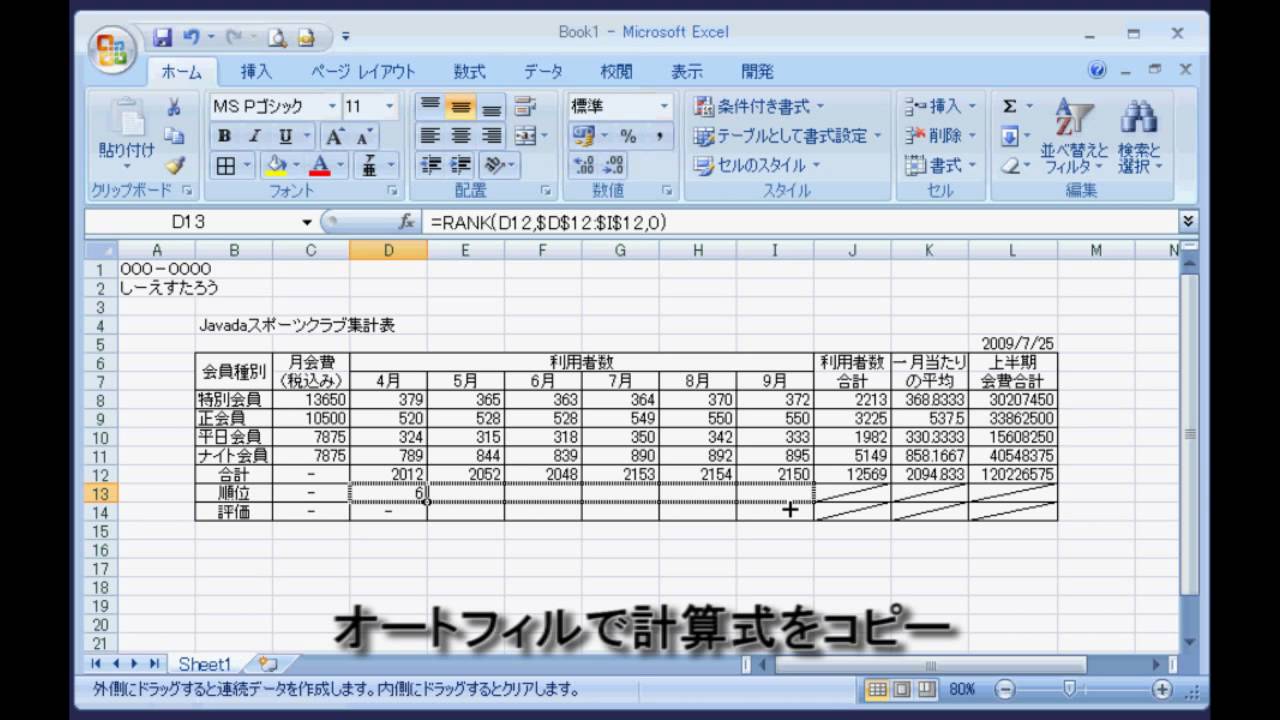
Task: Toggle left text alignment
Action: tap(430, 136)
